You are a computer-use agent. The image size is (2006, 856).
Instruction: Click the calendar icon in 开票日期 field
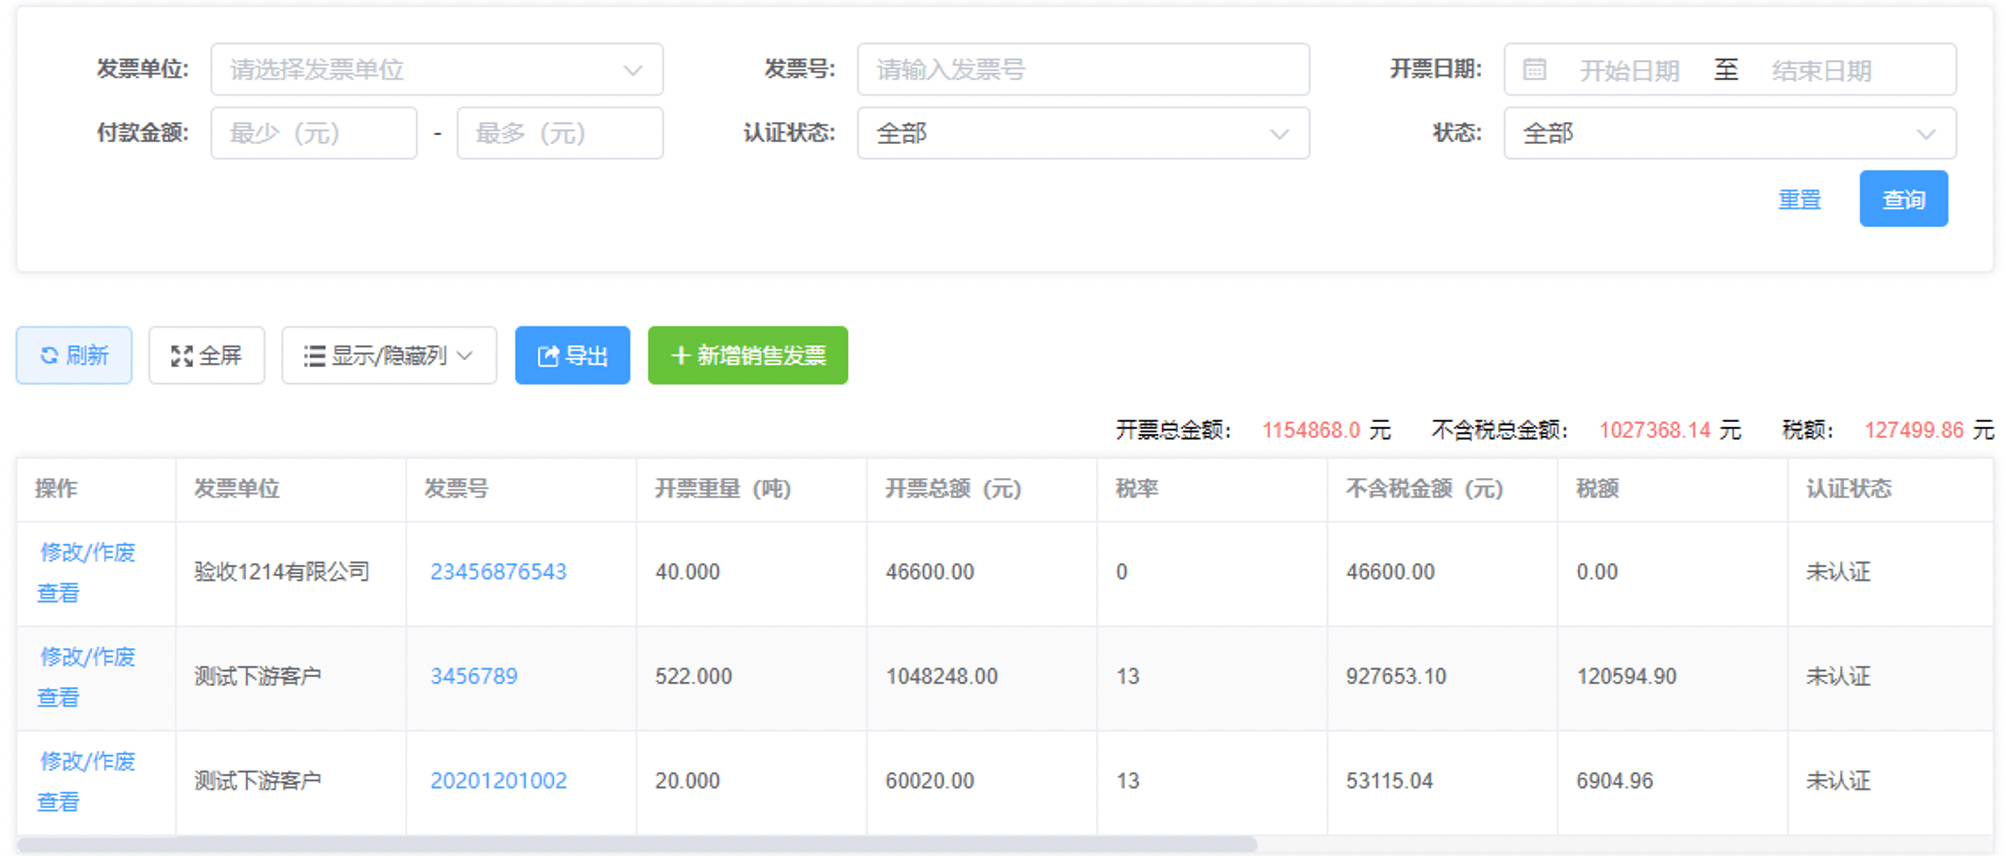(x=1534, y=70)
